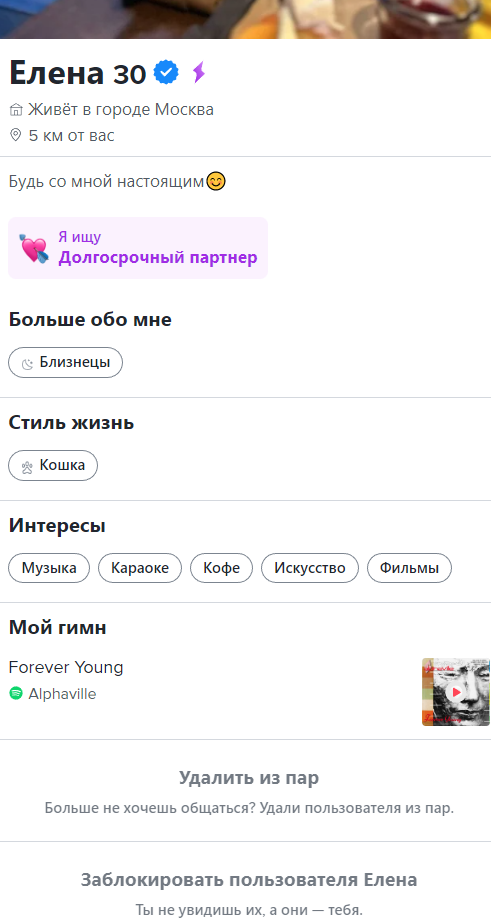Viewport: 491px width, 924px height.
Task: Click the home icon beside Живёт в городе Москва
Action: pos(16,110)
